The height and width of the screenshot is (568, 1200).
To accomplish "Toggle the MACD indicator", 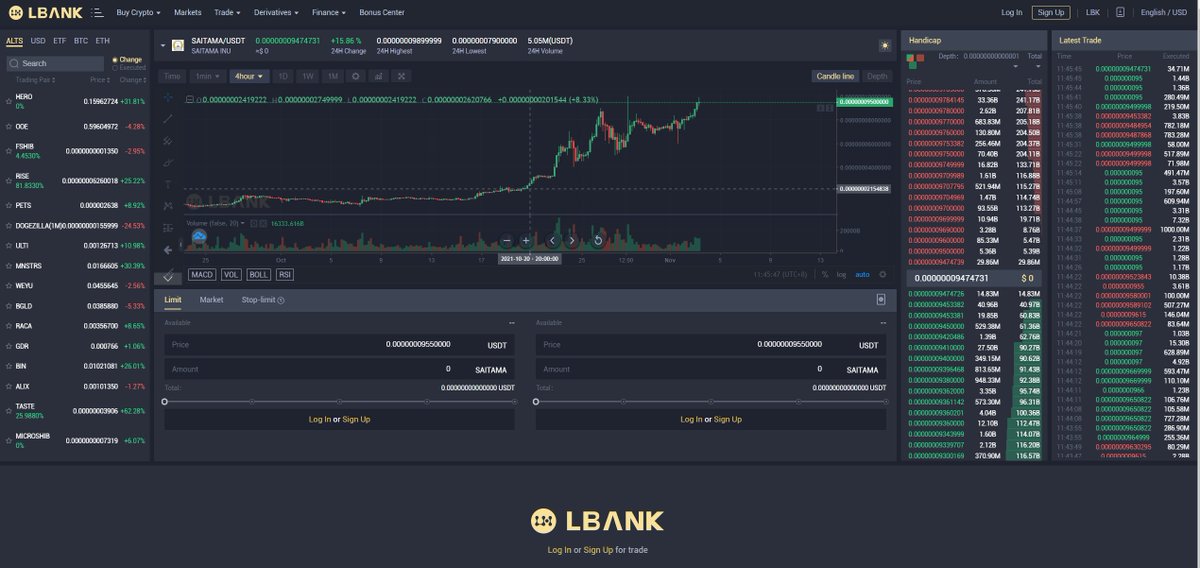I will tap(202, 274).
